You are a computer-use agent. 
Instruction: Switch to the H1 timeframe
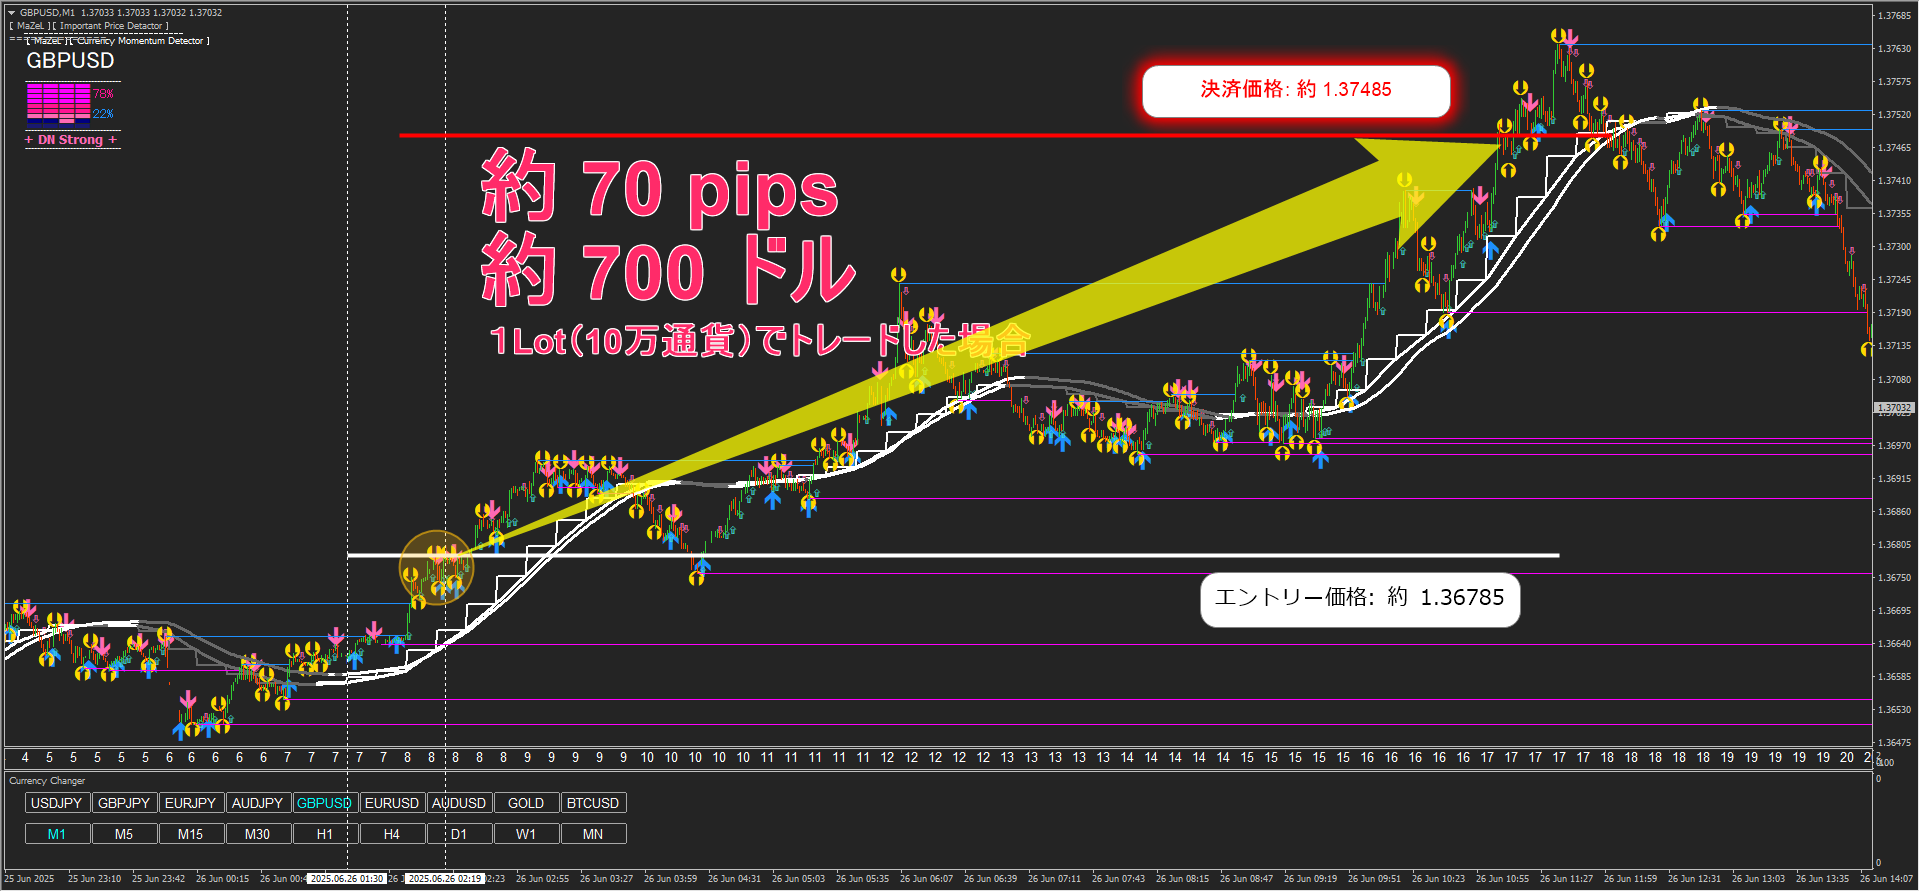[x=324, y=834]
